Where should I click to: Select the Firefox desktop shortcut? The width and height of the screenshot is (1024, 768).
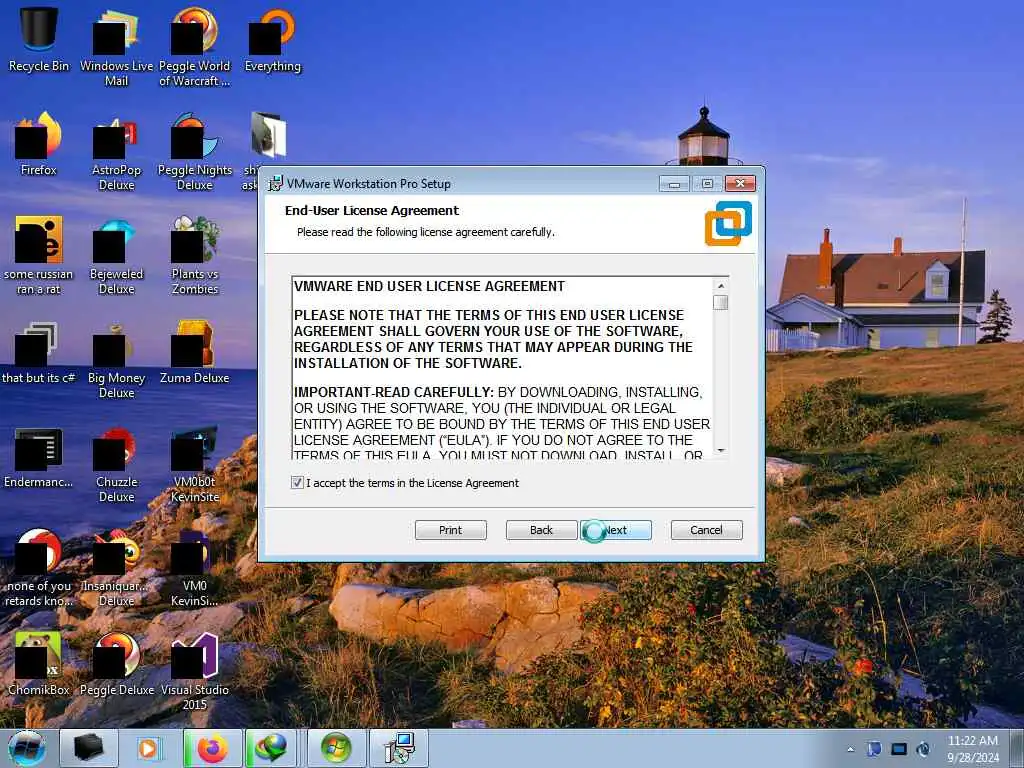[x=39, y=145]
